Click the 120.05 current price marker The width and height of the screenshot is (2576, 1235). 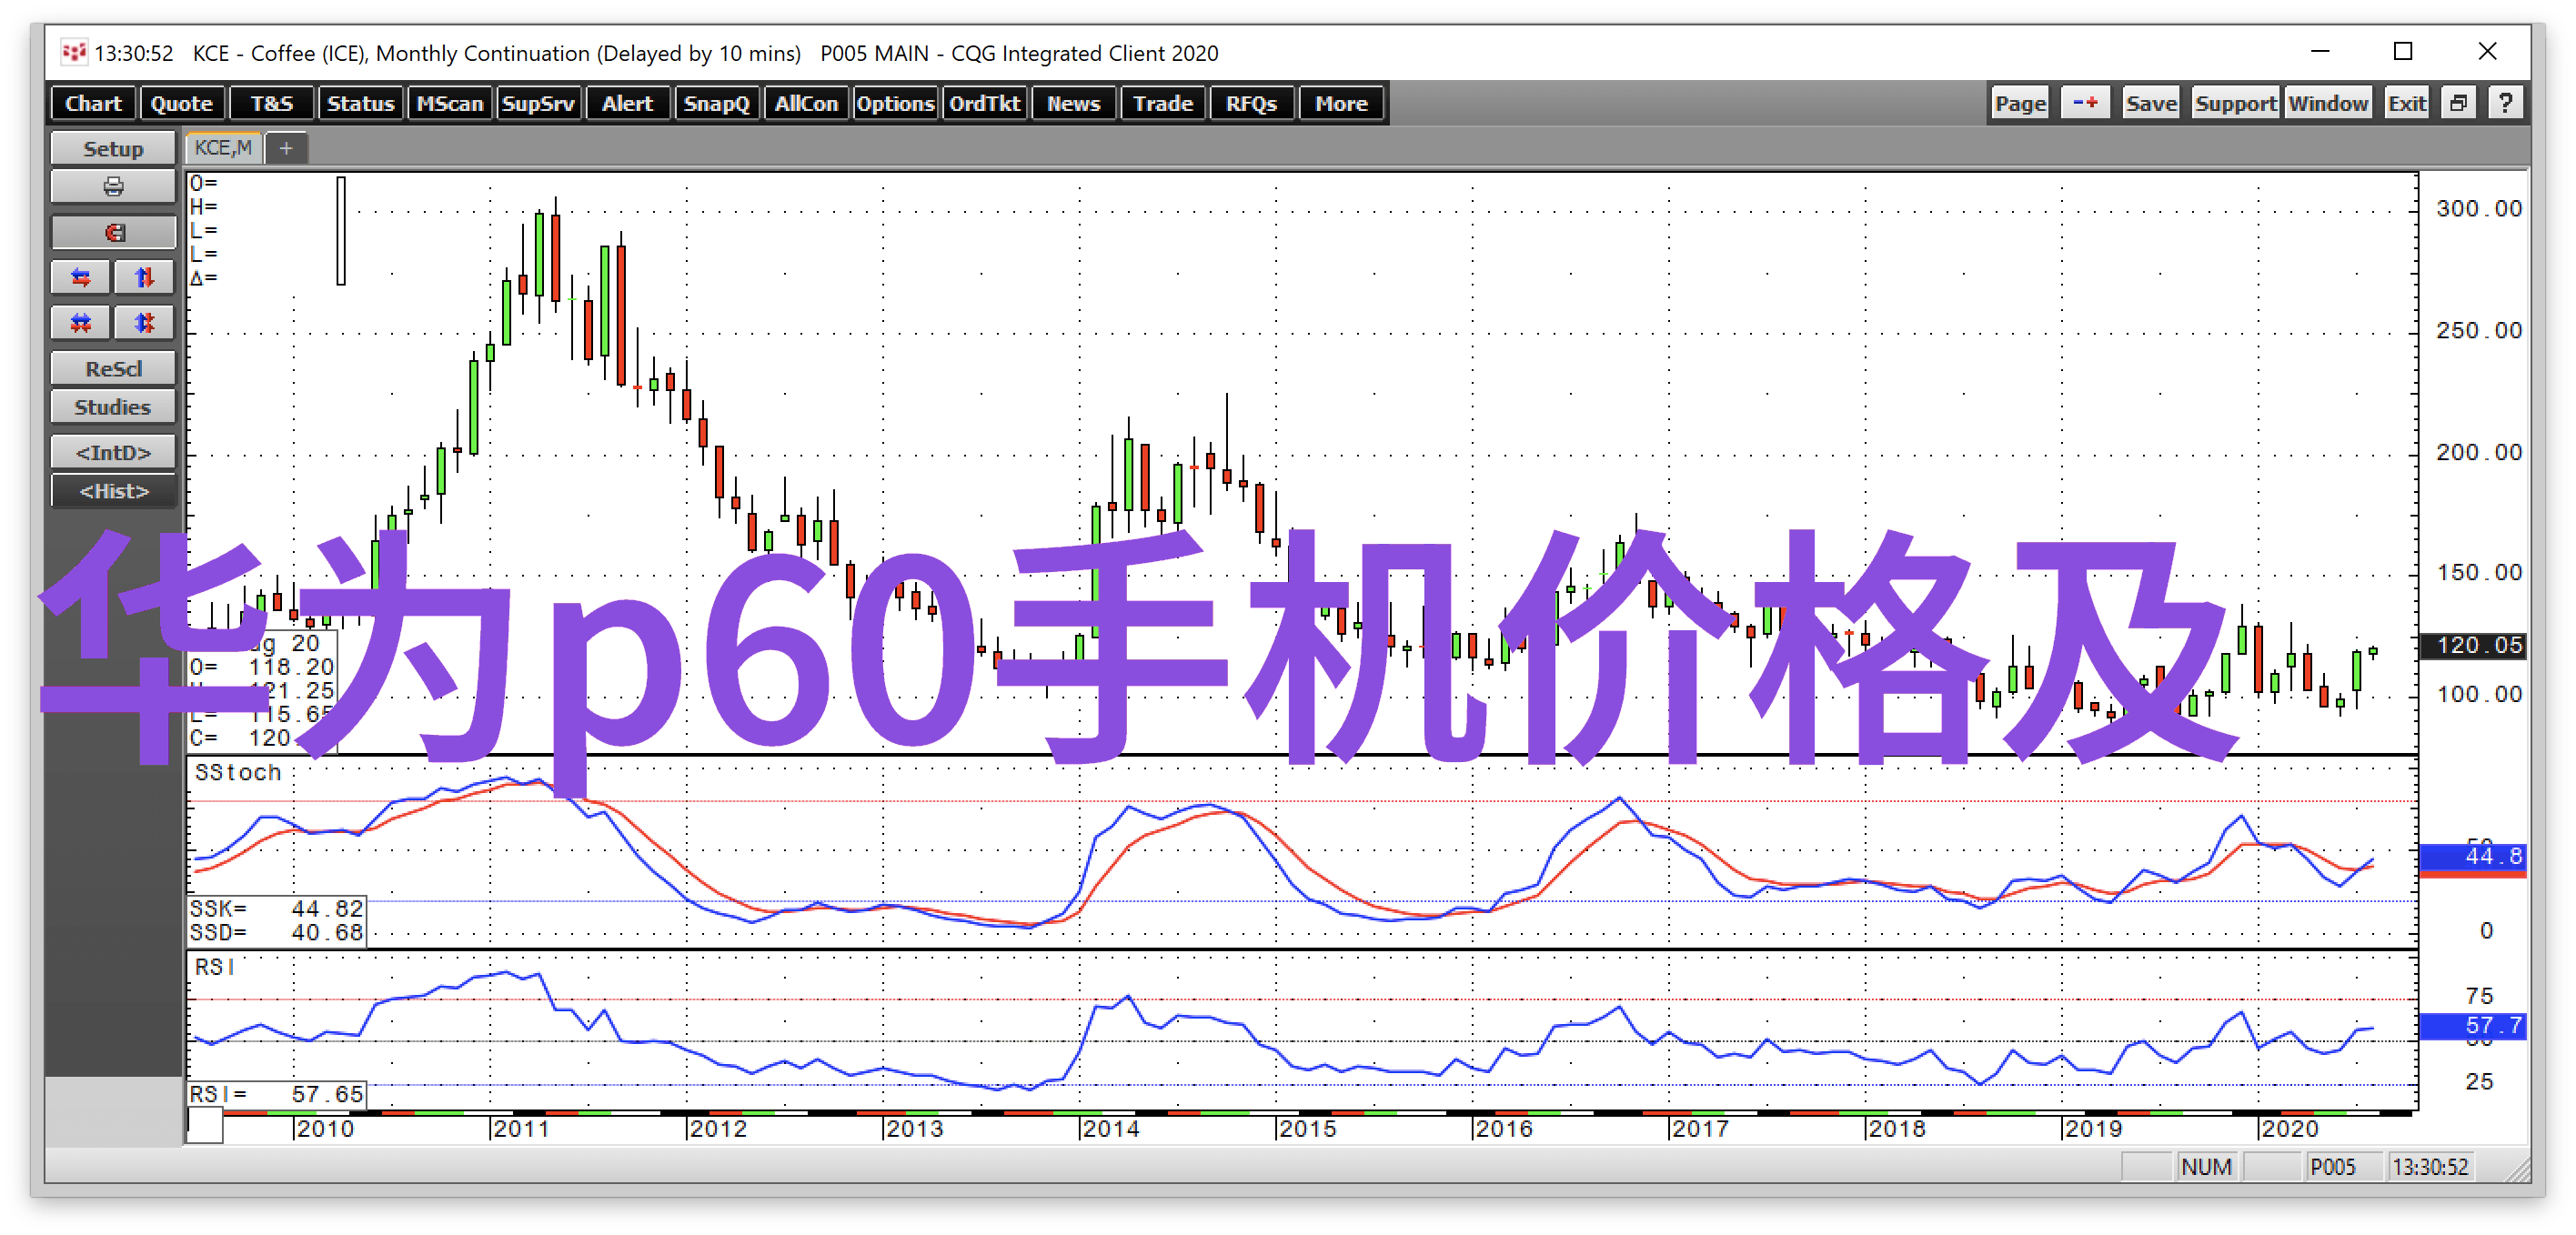point(2472,645)
